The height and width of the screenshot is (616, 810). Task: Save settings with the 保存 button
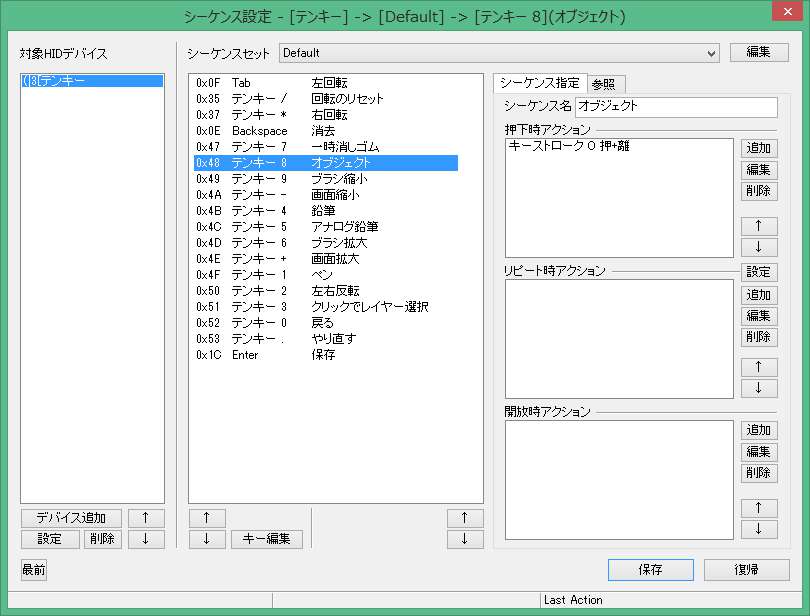[650, 569]
